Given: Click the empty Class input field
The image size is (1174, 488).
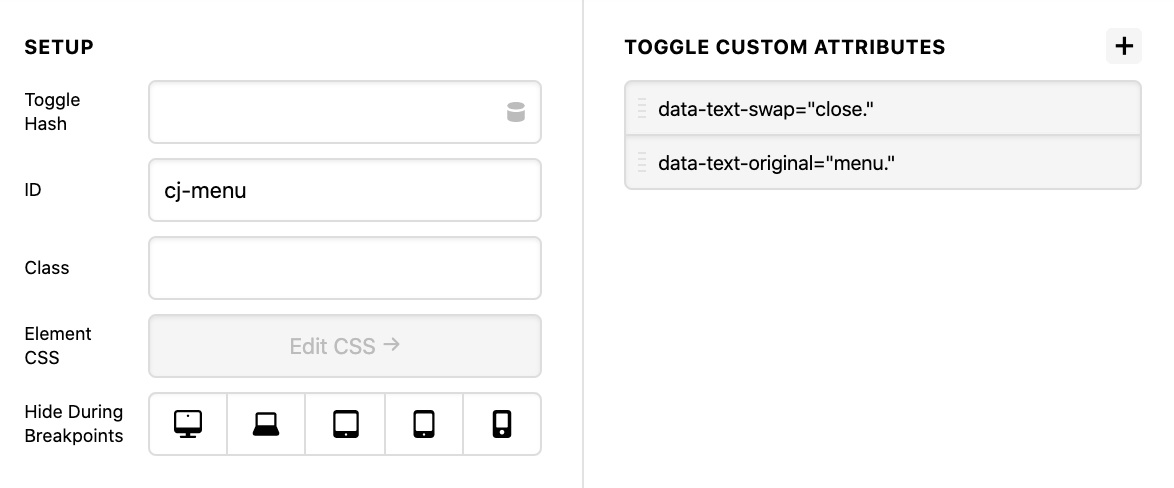Looking at the screenshot, I should pos(344,268).
